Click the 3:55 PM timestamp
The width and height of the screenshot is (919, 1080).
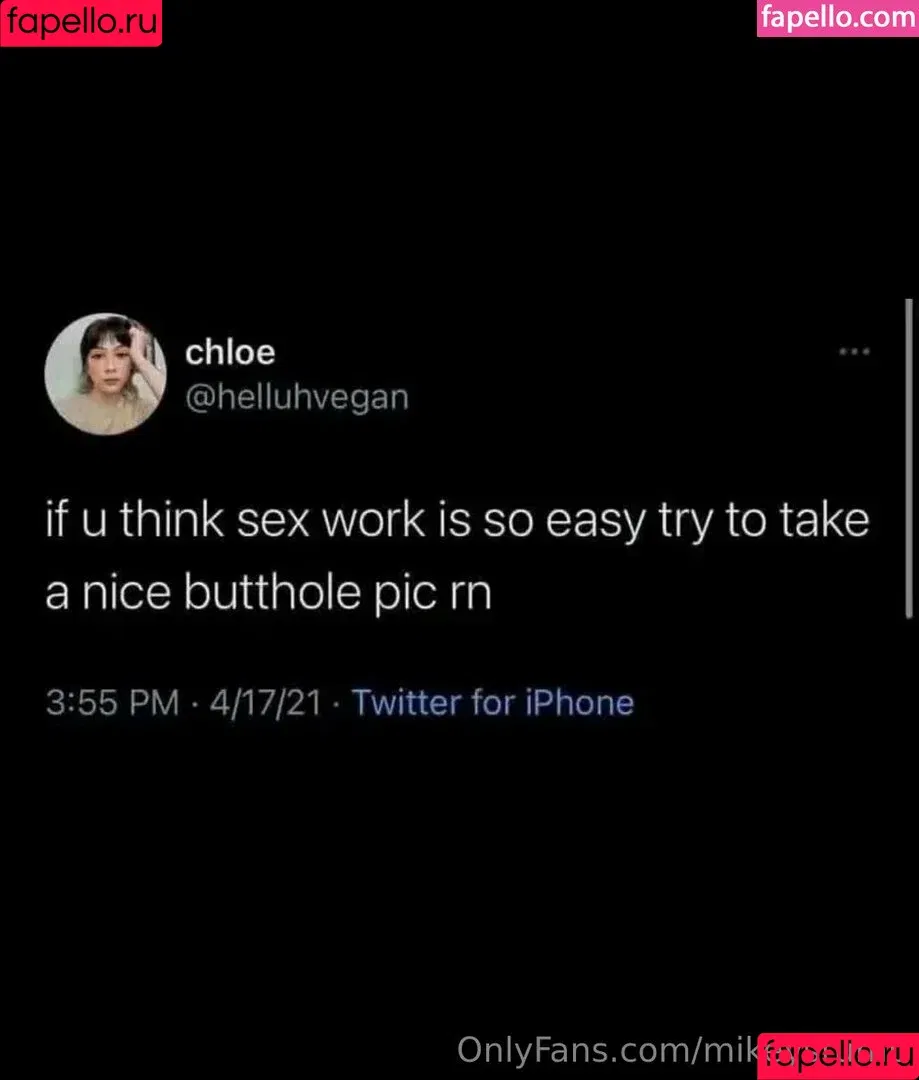coord(112,703)
